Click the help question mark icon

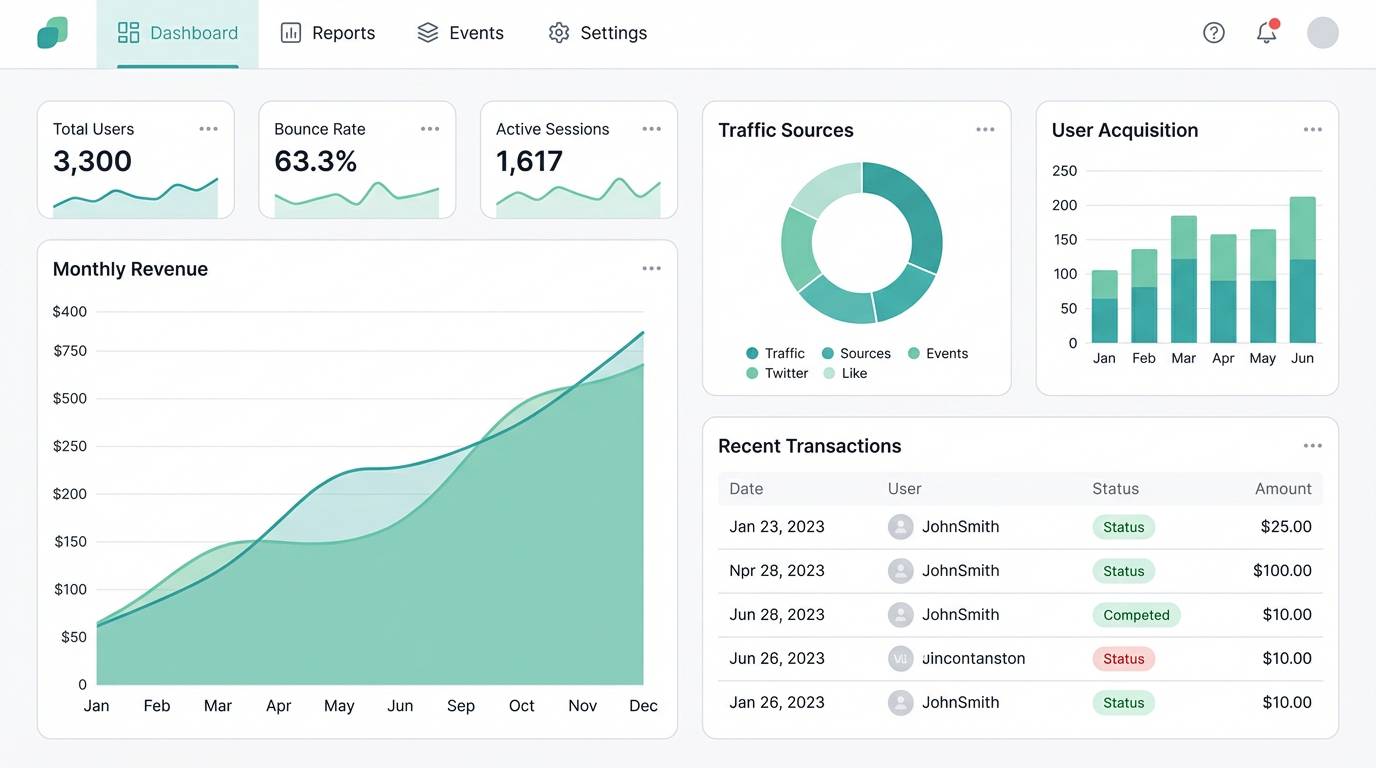coord(1213,32)
